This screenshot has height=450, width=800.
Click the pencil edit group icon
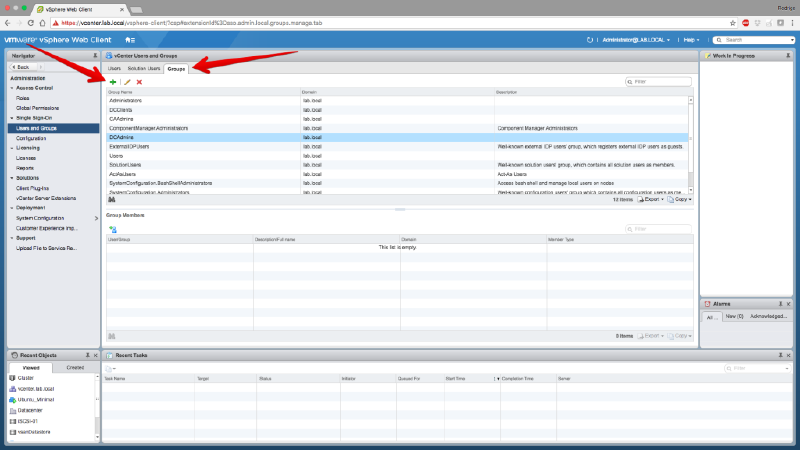[127, 82]
